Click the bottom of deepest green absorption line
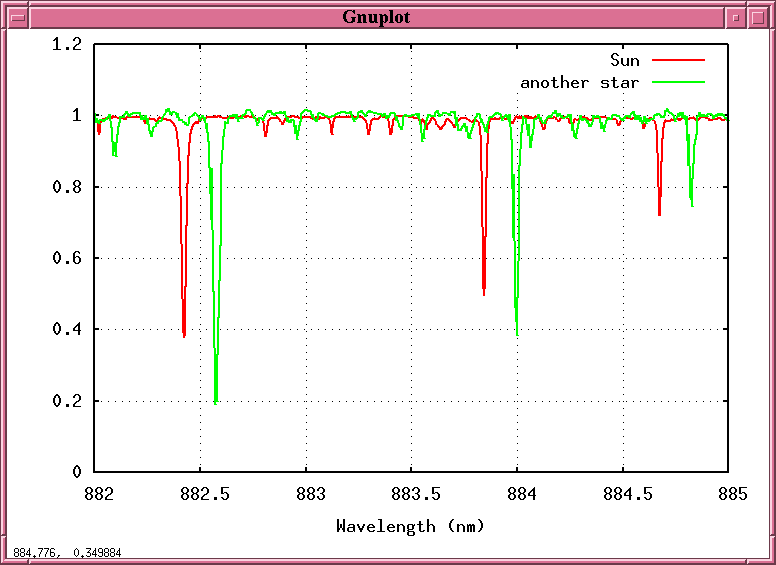776x565 pixels. pyautogui.click(x=216, y=402)
